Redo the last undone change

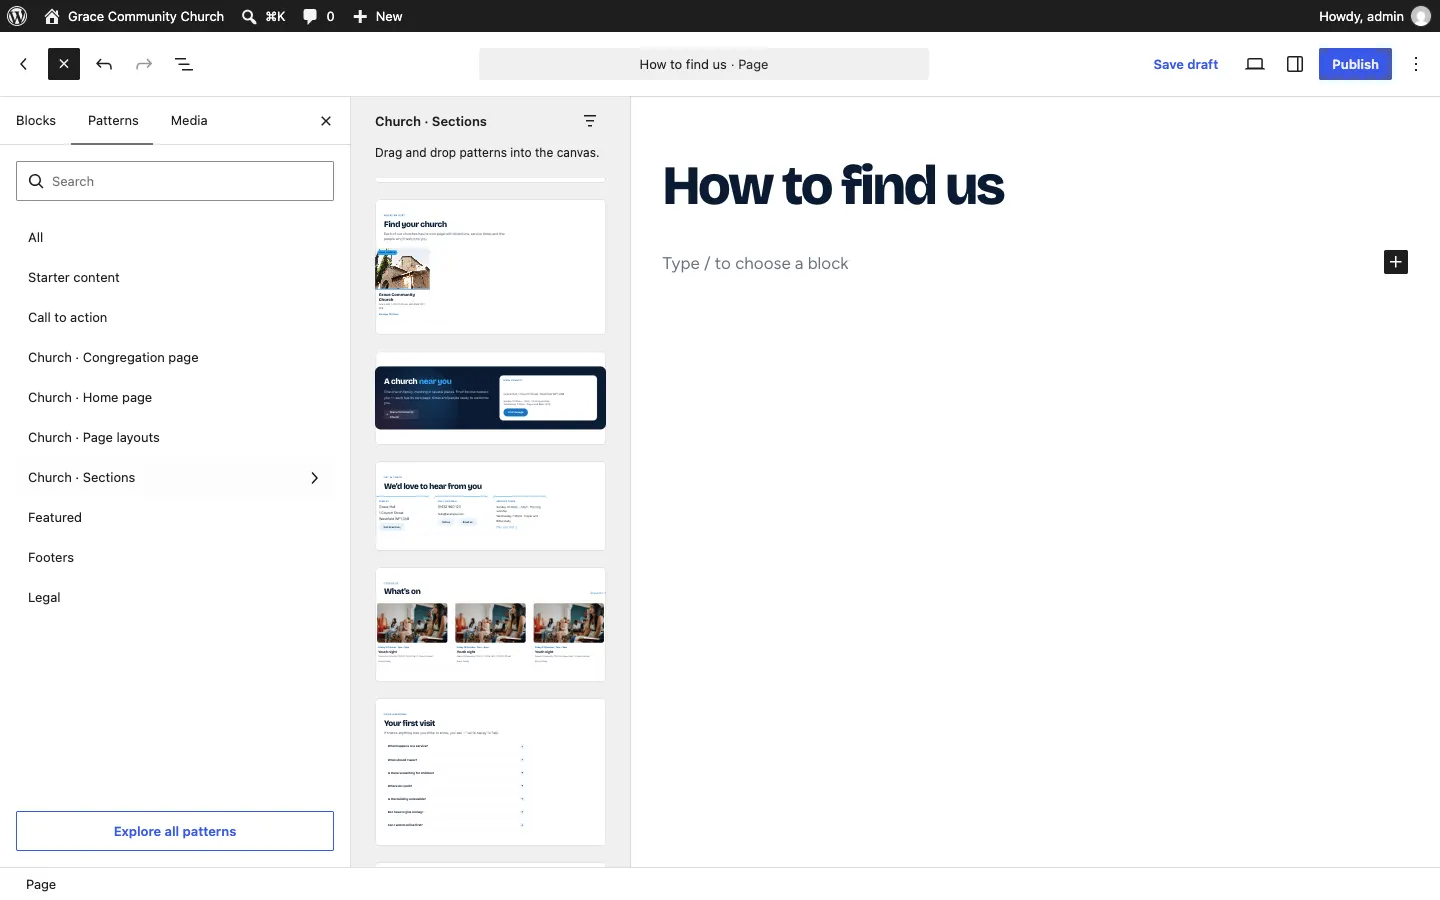[144, 64]
